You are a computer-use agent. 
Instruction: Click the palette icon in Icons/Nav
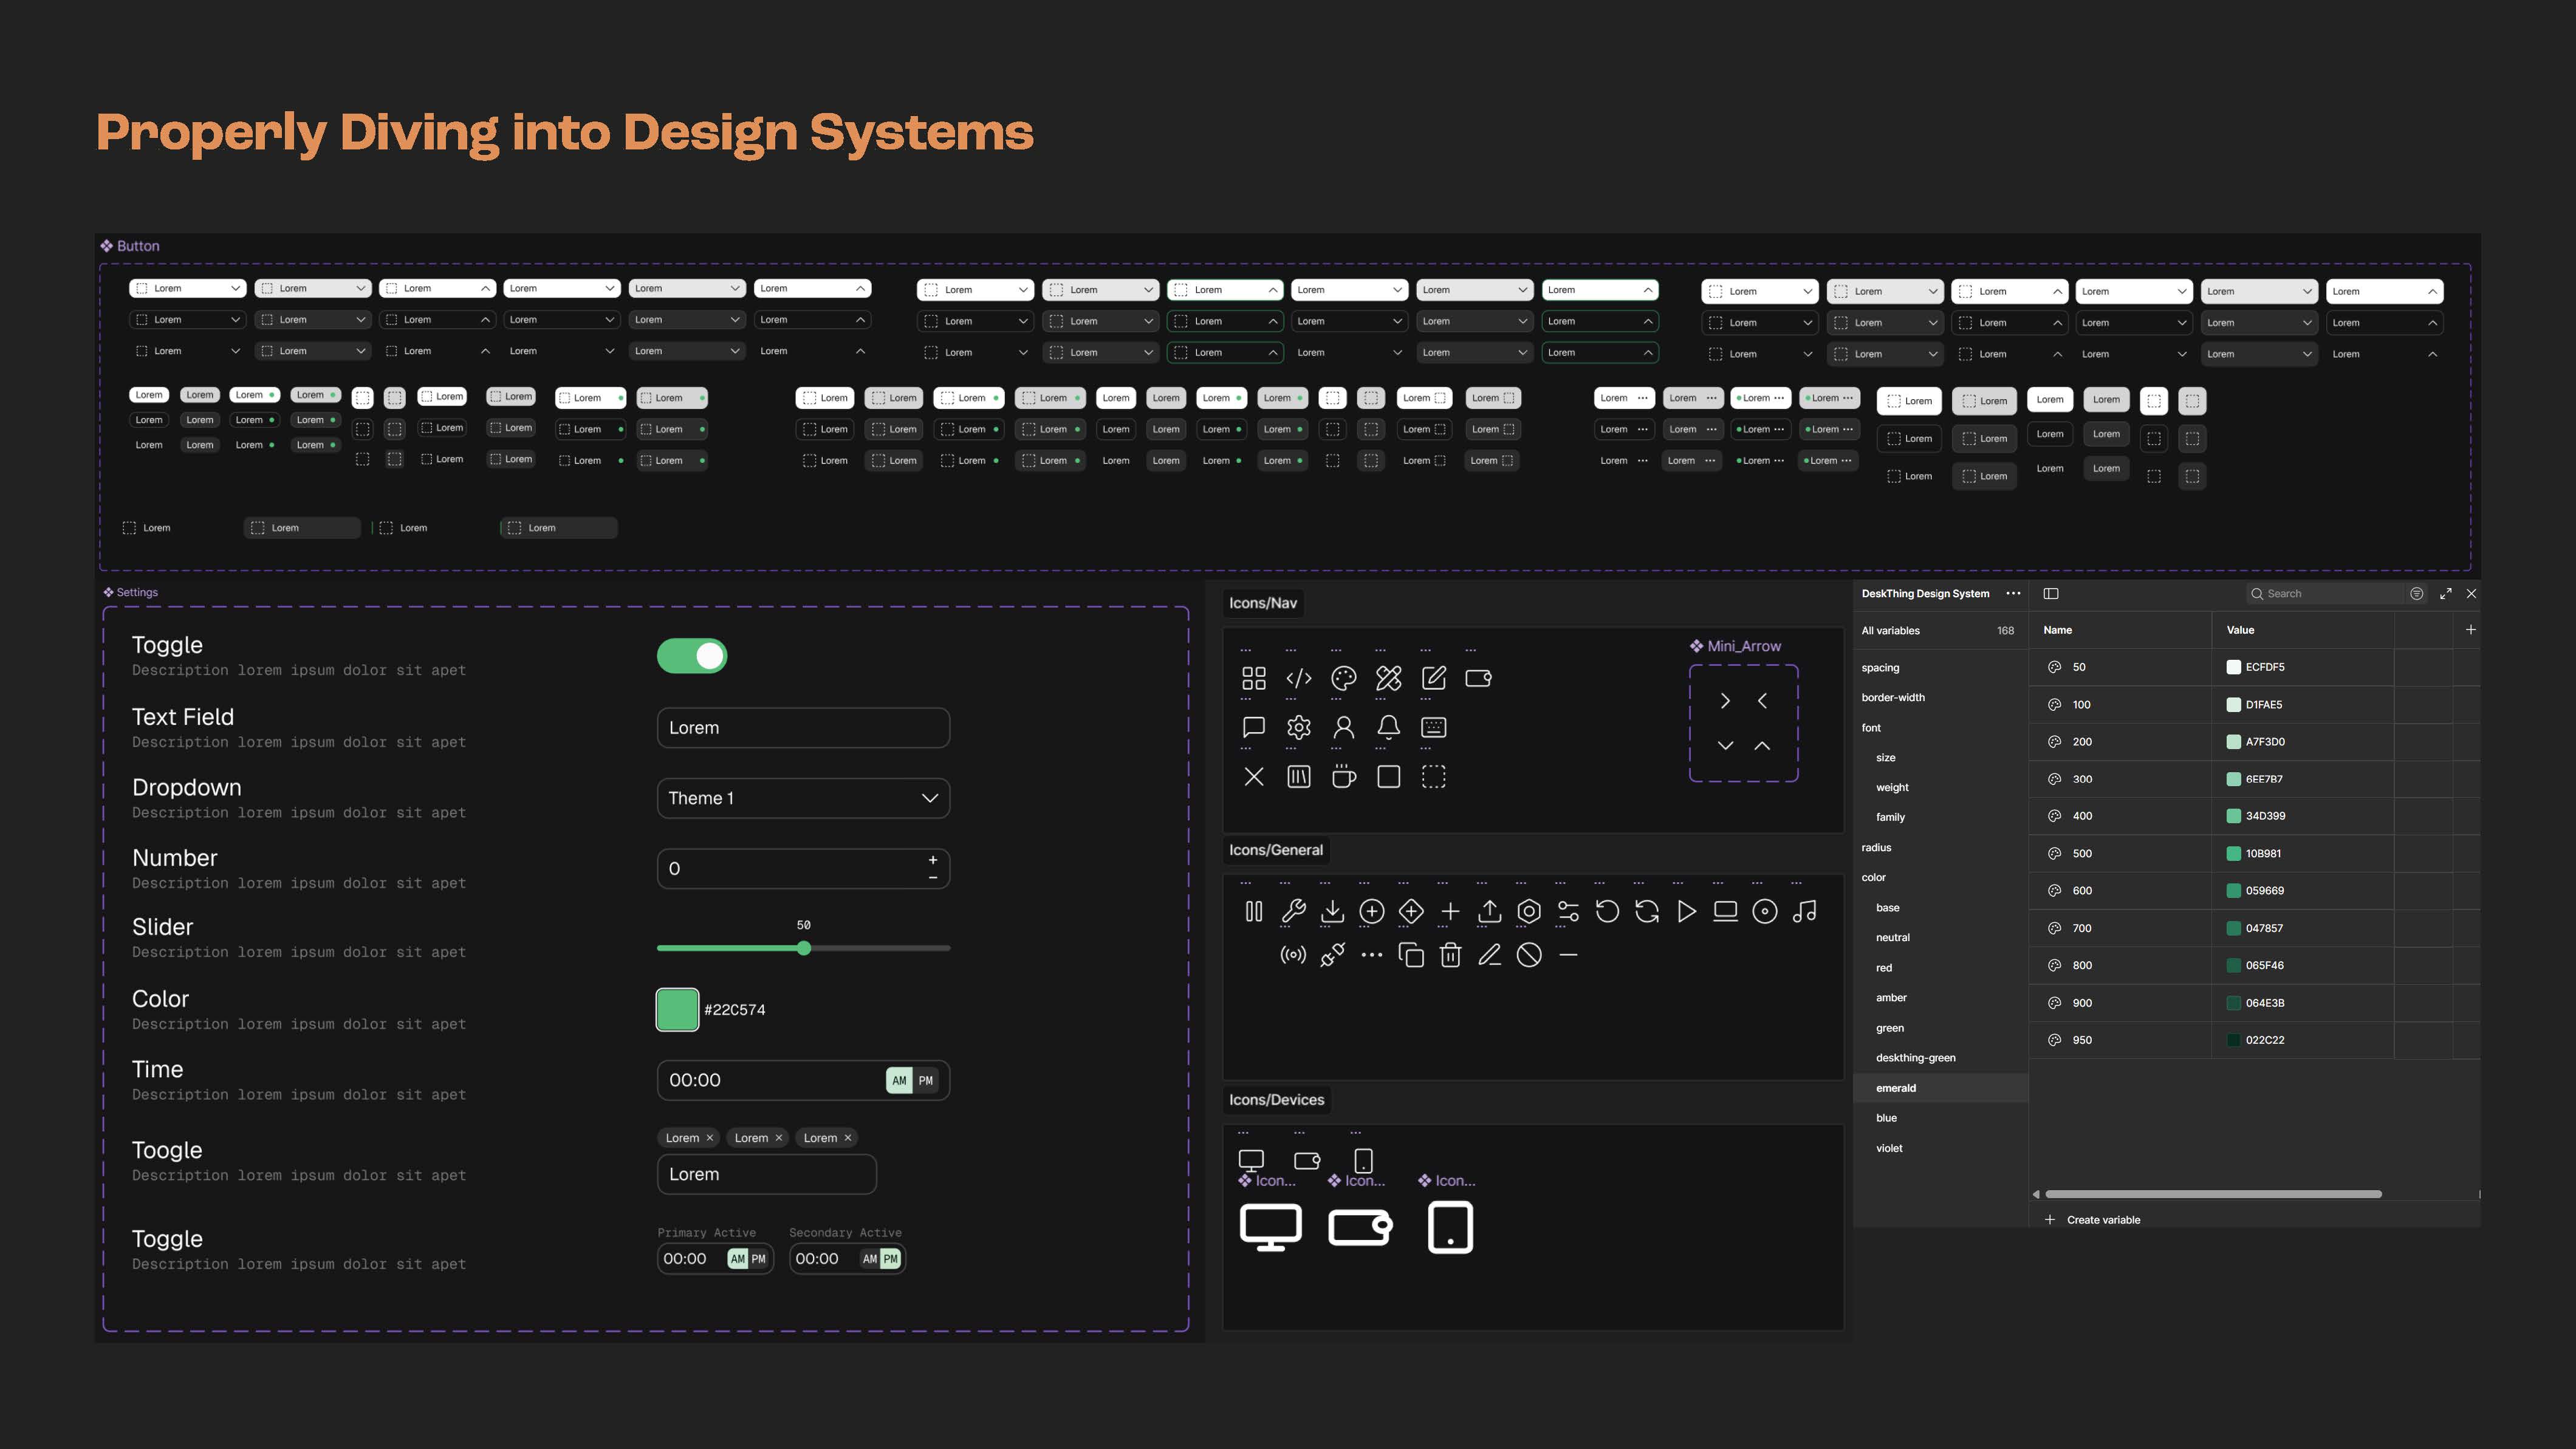pyautogui.click(x=1343, y=678)
